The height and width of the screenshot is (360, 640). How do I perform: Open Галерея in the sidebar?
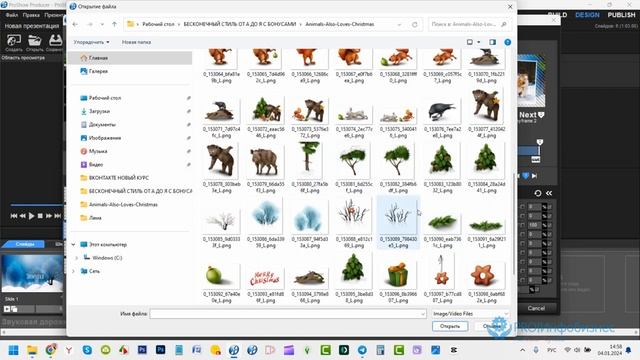(98, 71)
